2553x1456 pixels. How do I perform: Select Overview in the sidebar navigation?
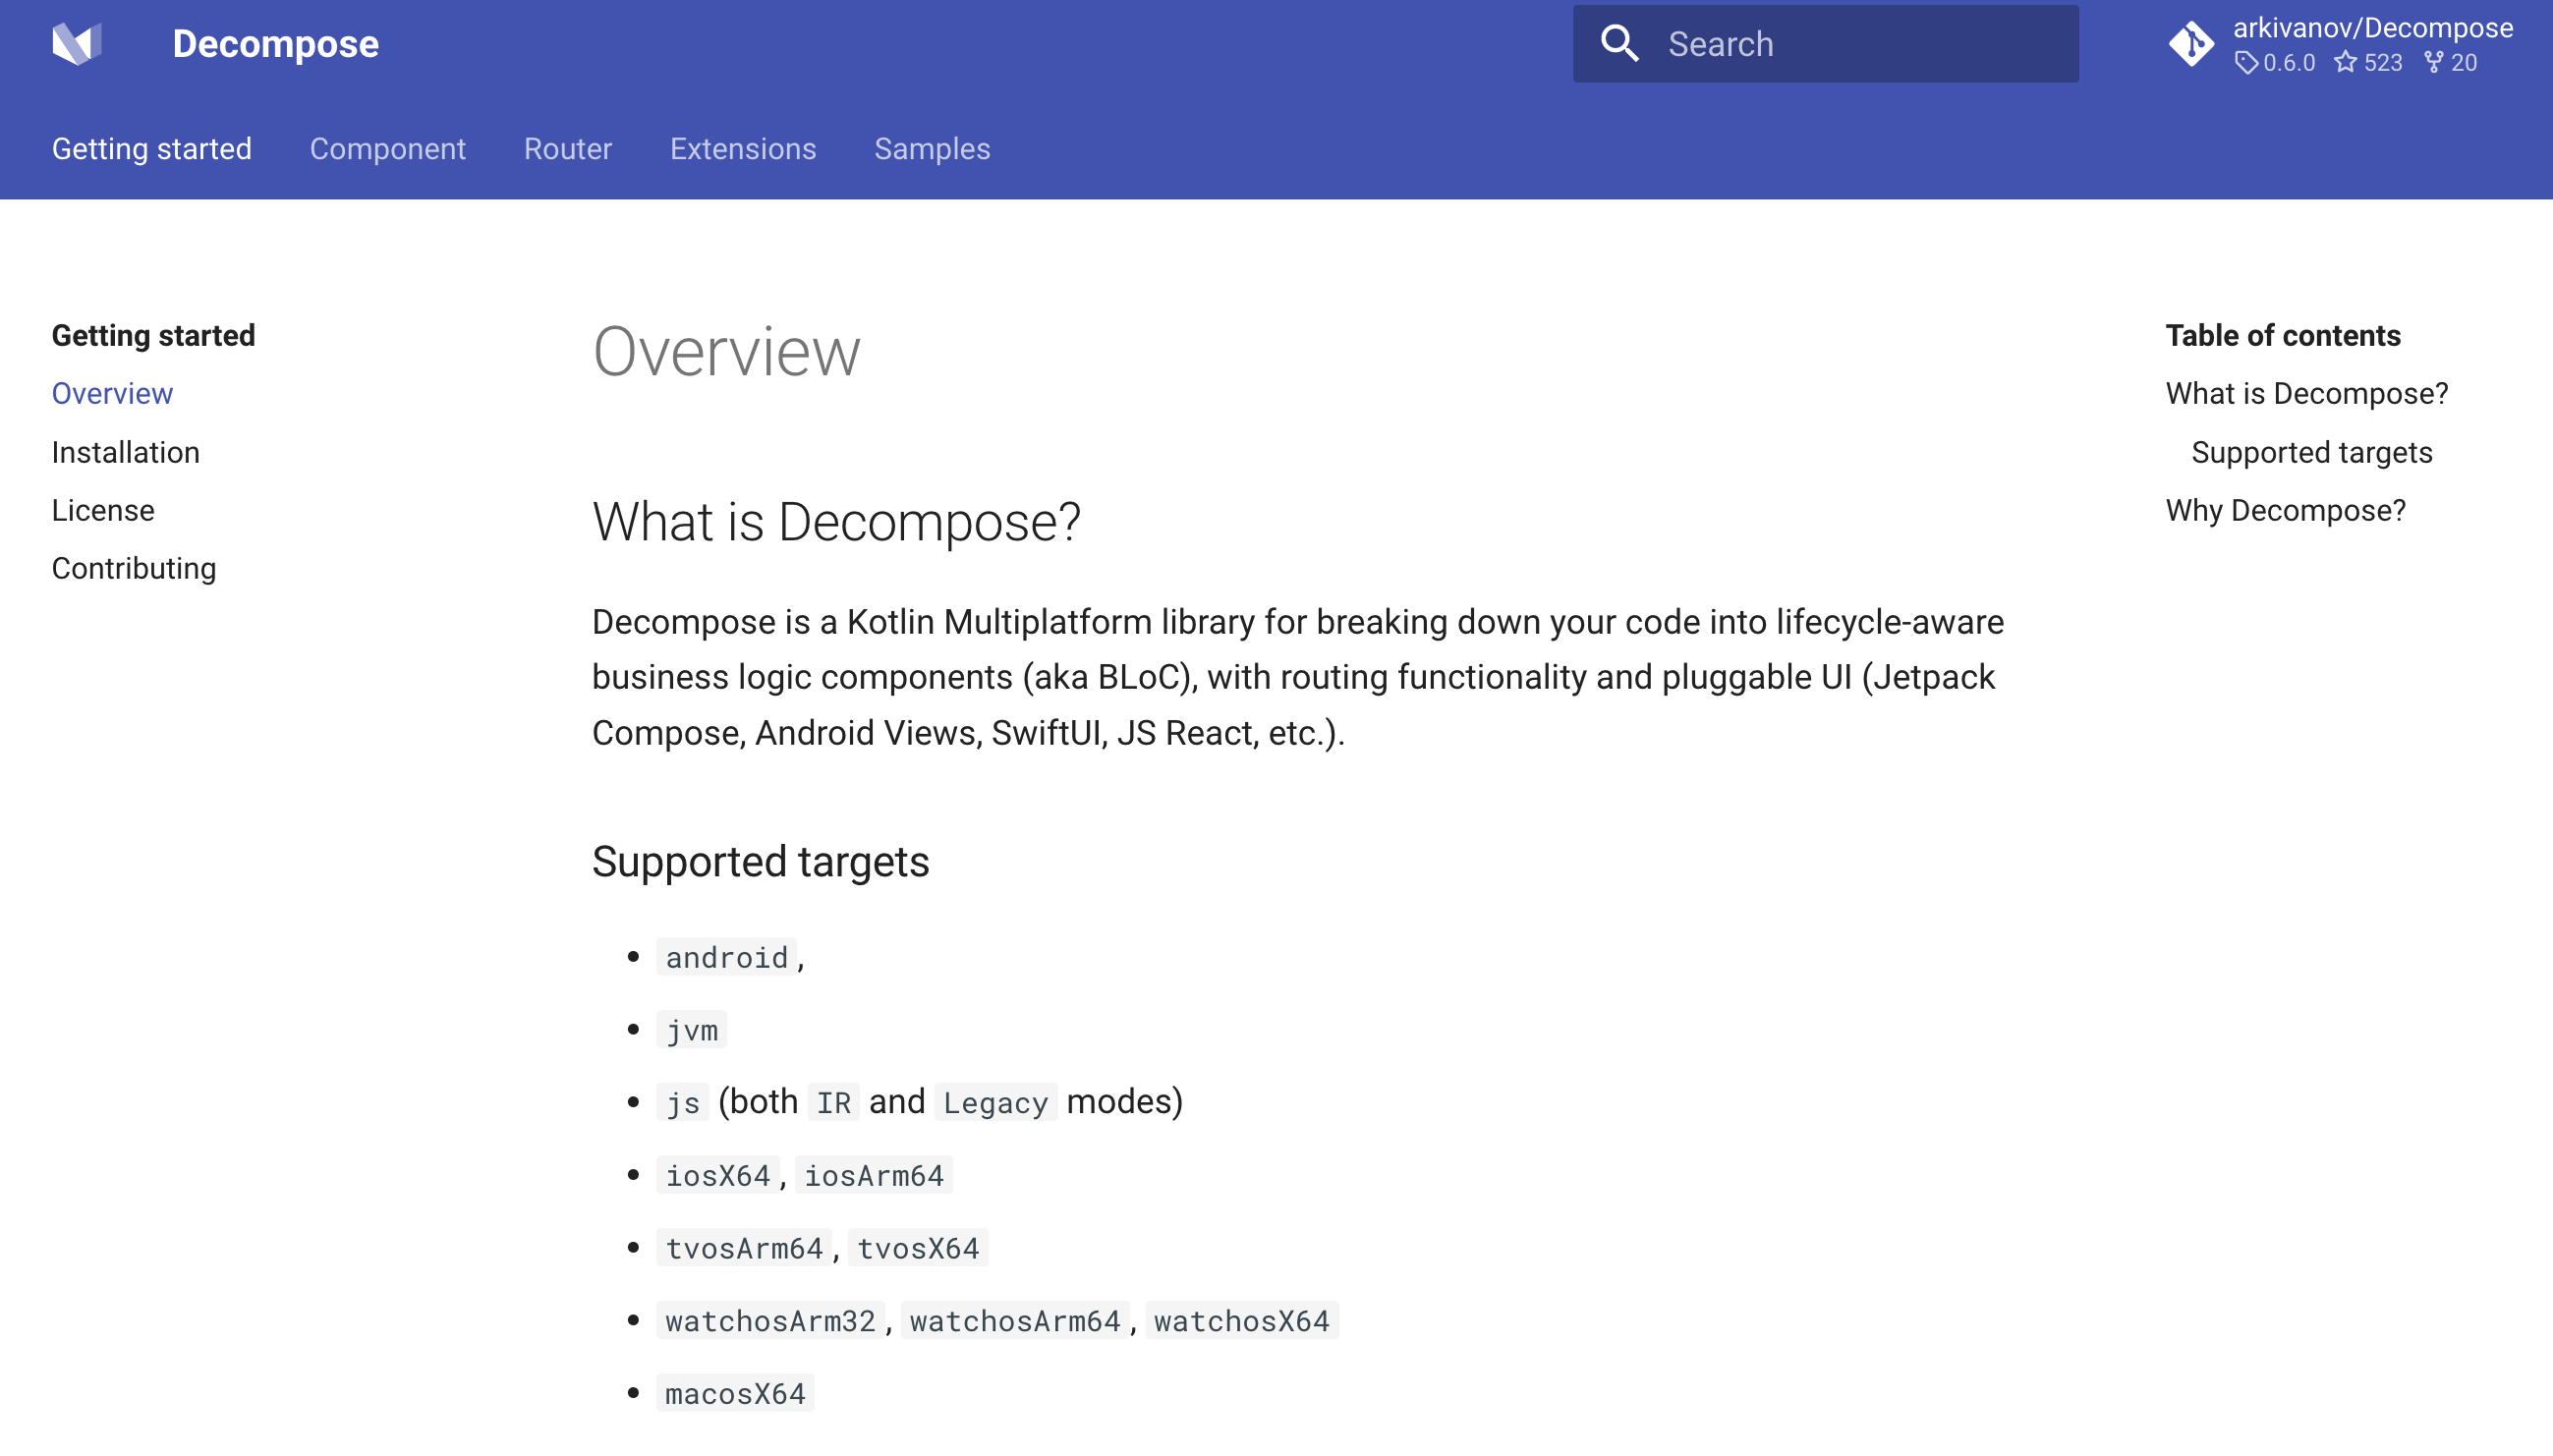pyautogui.click(x=113, y=394)
